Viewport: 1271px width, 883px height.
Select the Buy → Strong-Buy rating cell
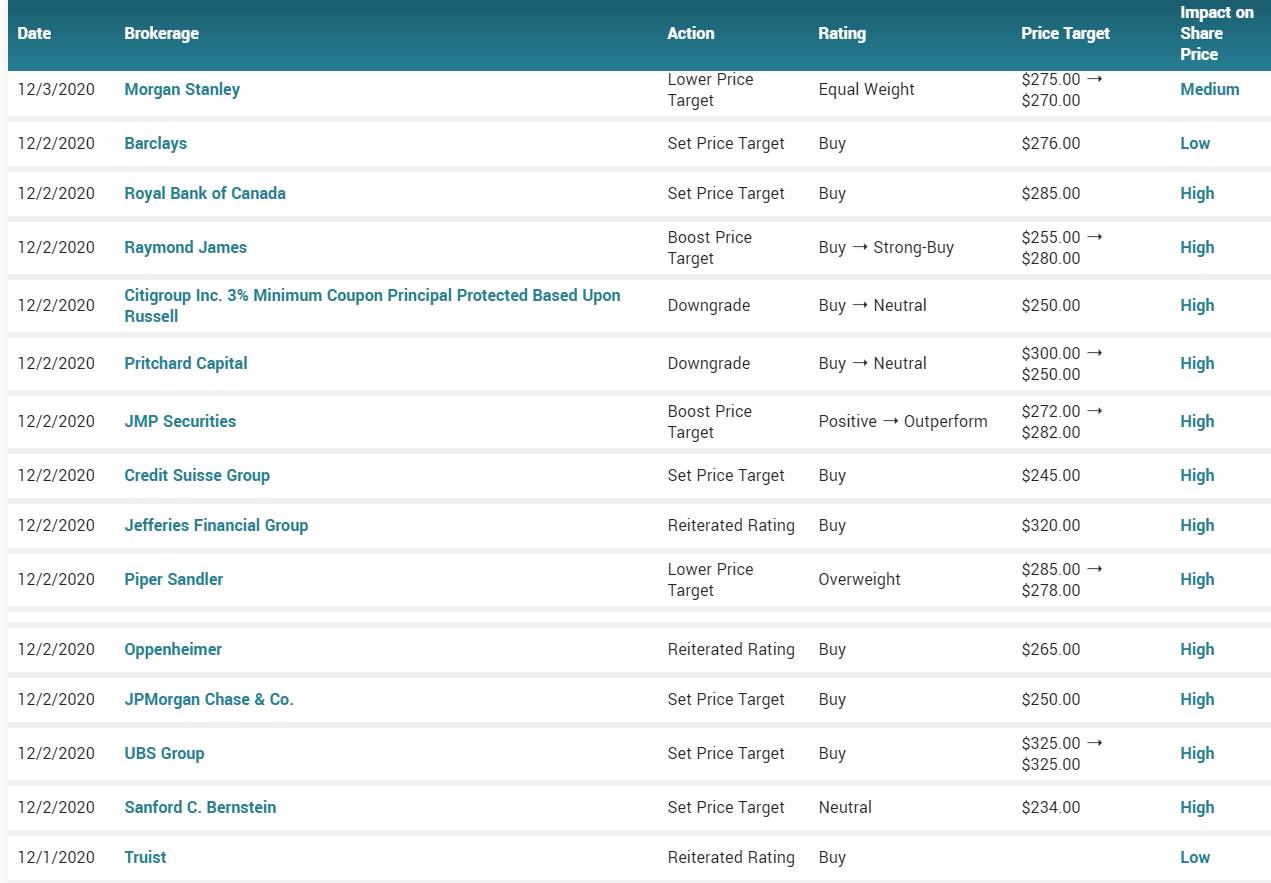click(886, 247)
